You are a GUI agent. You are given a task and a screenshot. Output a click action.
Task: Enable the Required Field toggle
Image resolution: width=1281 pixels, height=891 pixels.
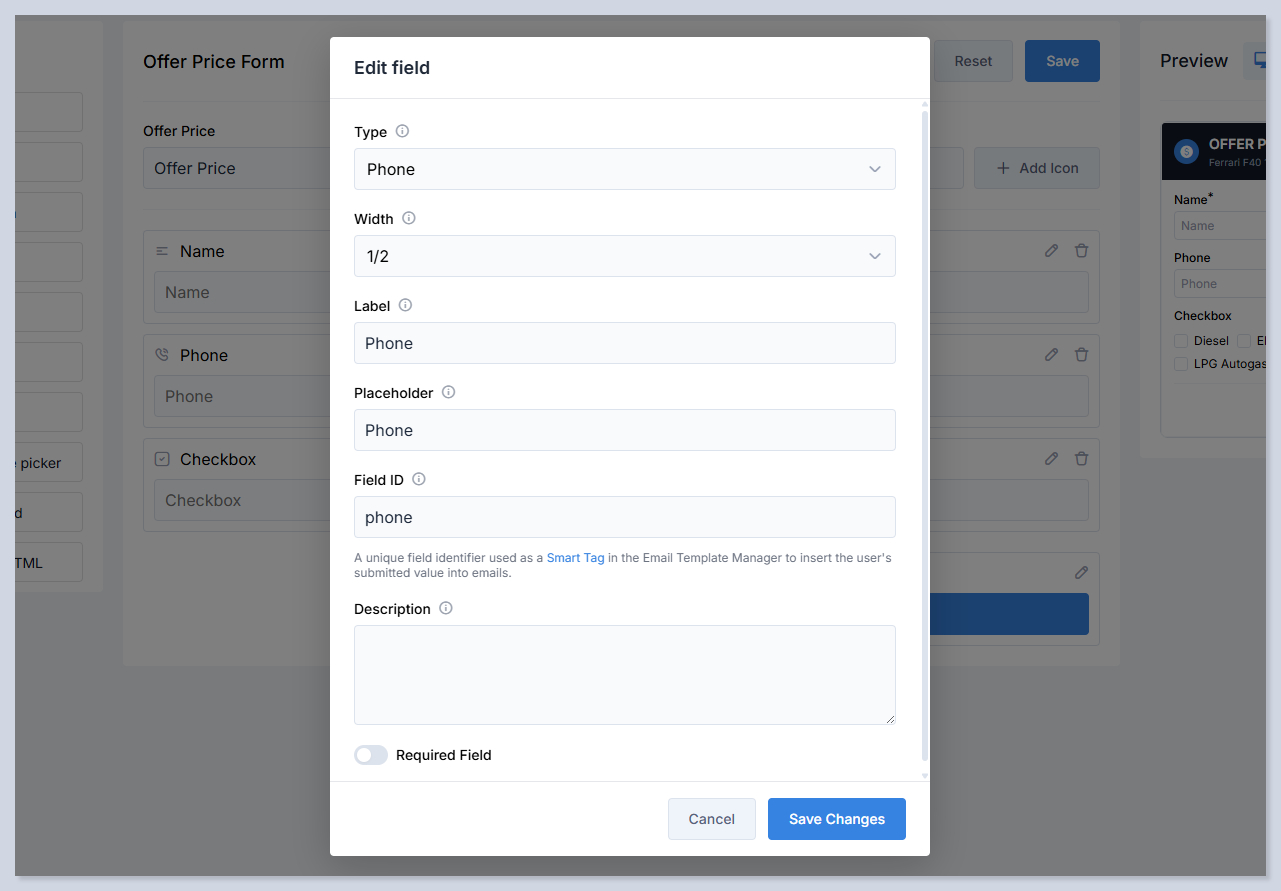371,755
